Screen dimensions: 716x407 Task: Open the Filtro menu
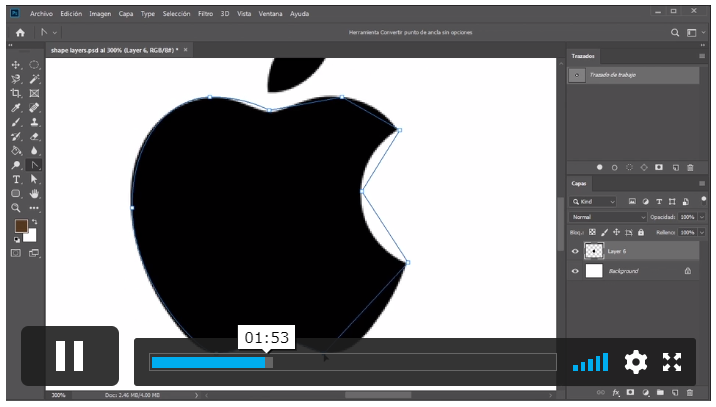tap(205, 14)
